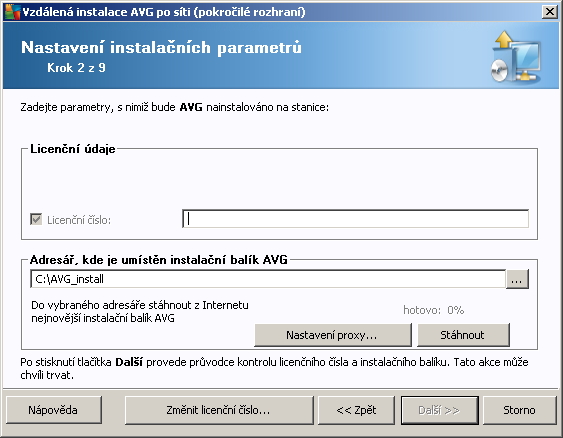
Task: Open Nápověda help
Action: pos(54,410)
